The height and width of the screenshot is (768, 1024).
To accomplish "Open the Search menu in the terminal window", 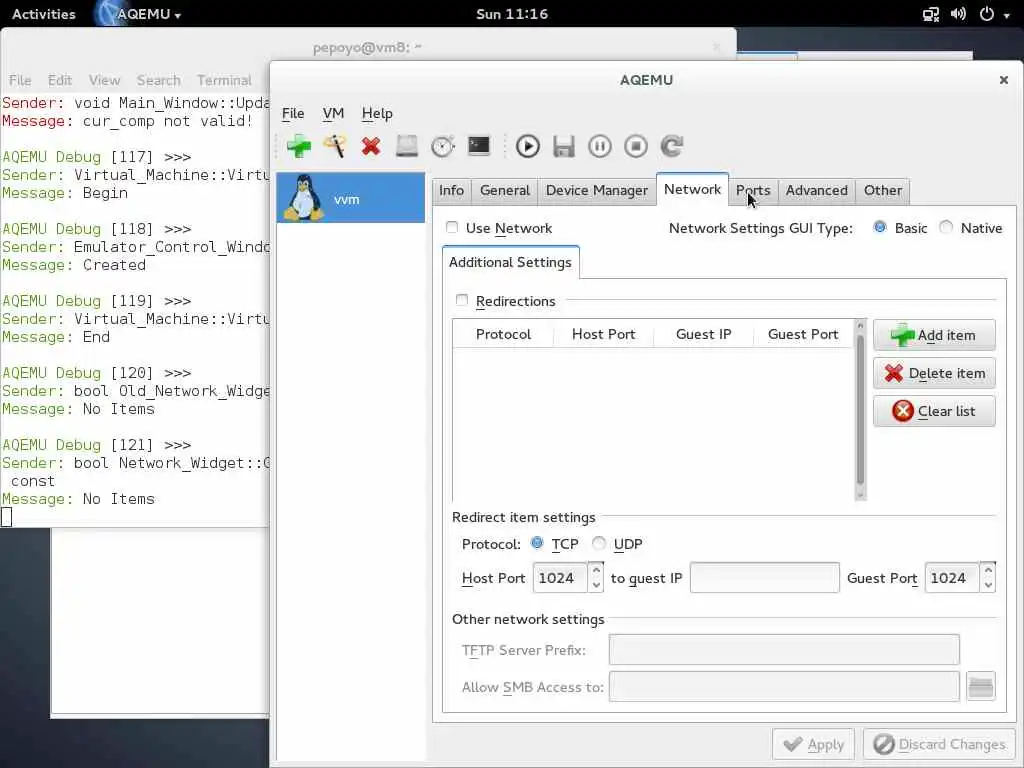I will tap(159, 80).
